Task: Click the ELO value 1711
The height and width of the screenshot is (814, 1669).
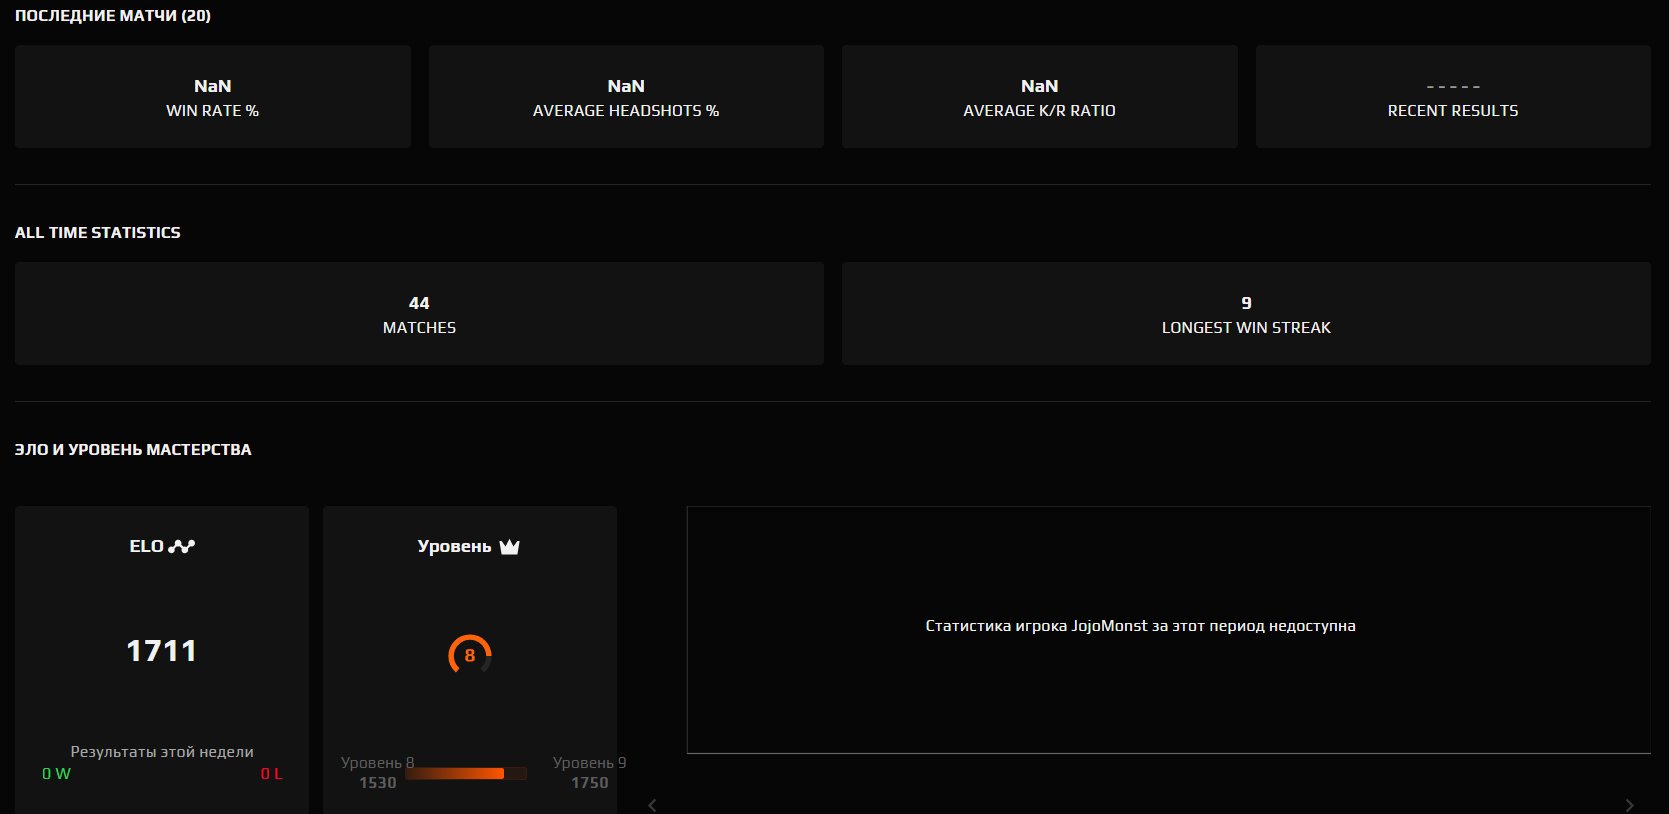Action: (161, 651)
